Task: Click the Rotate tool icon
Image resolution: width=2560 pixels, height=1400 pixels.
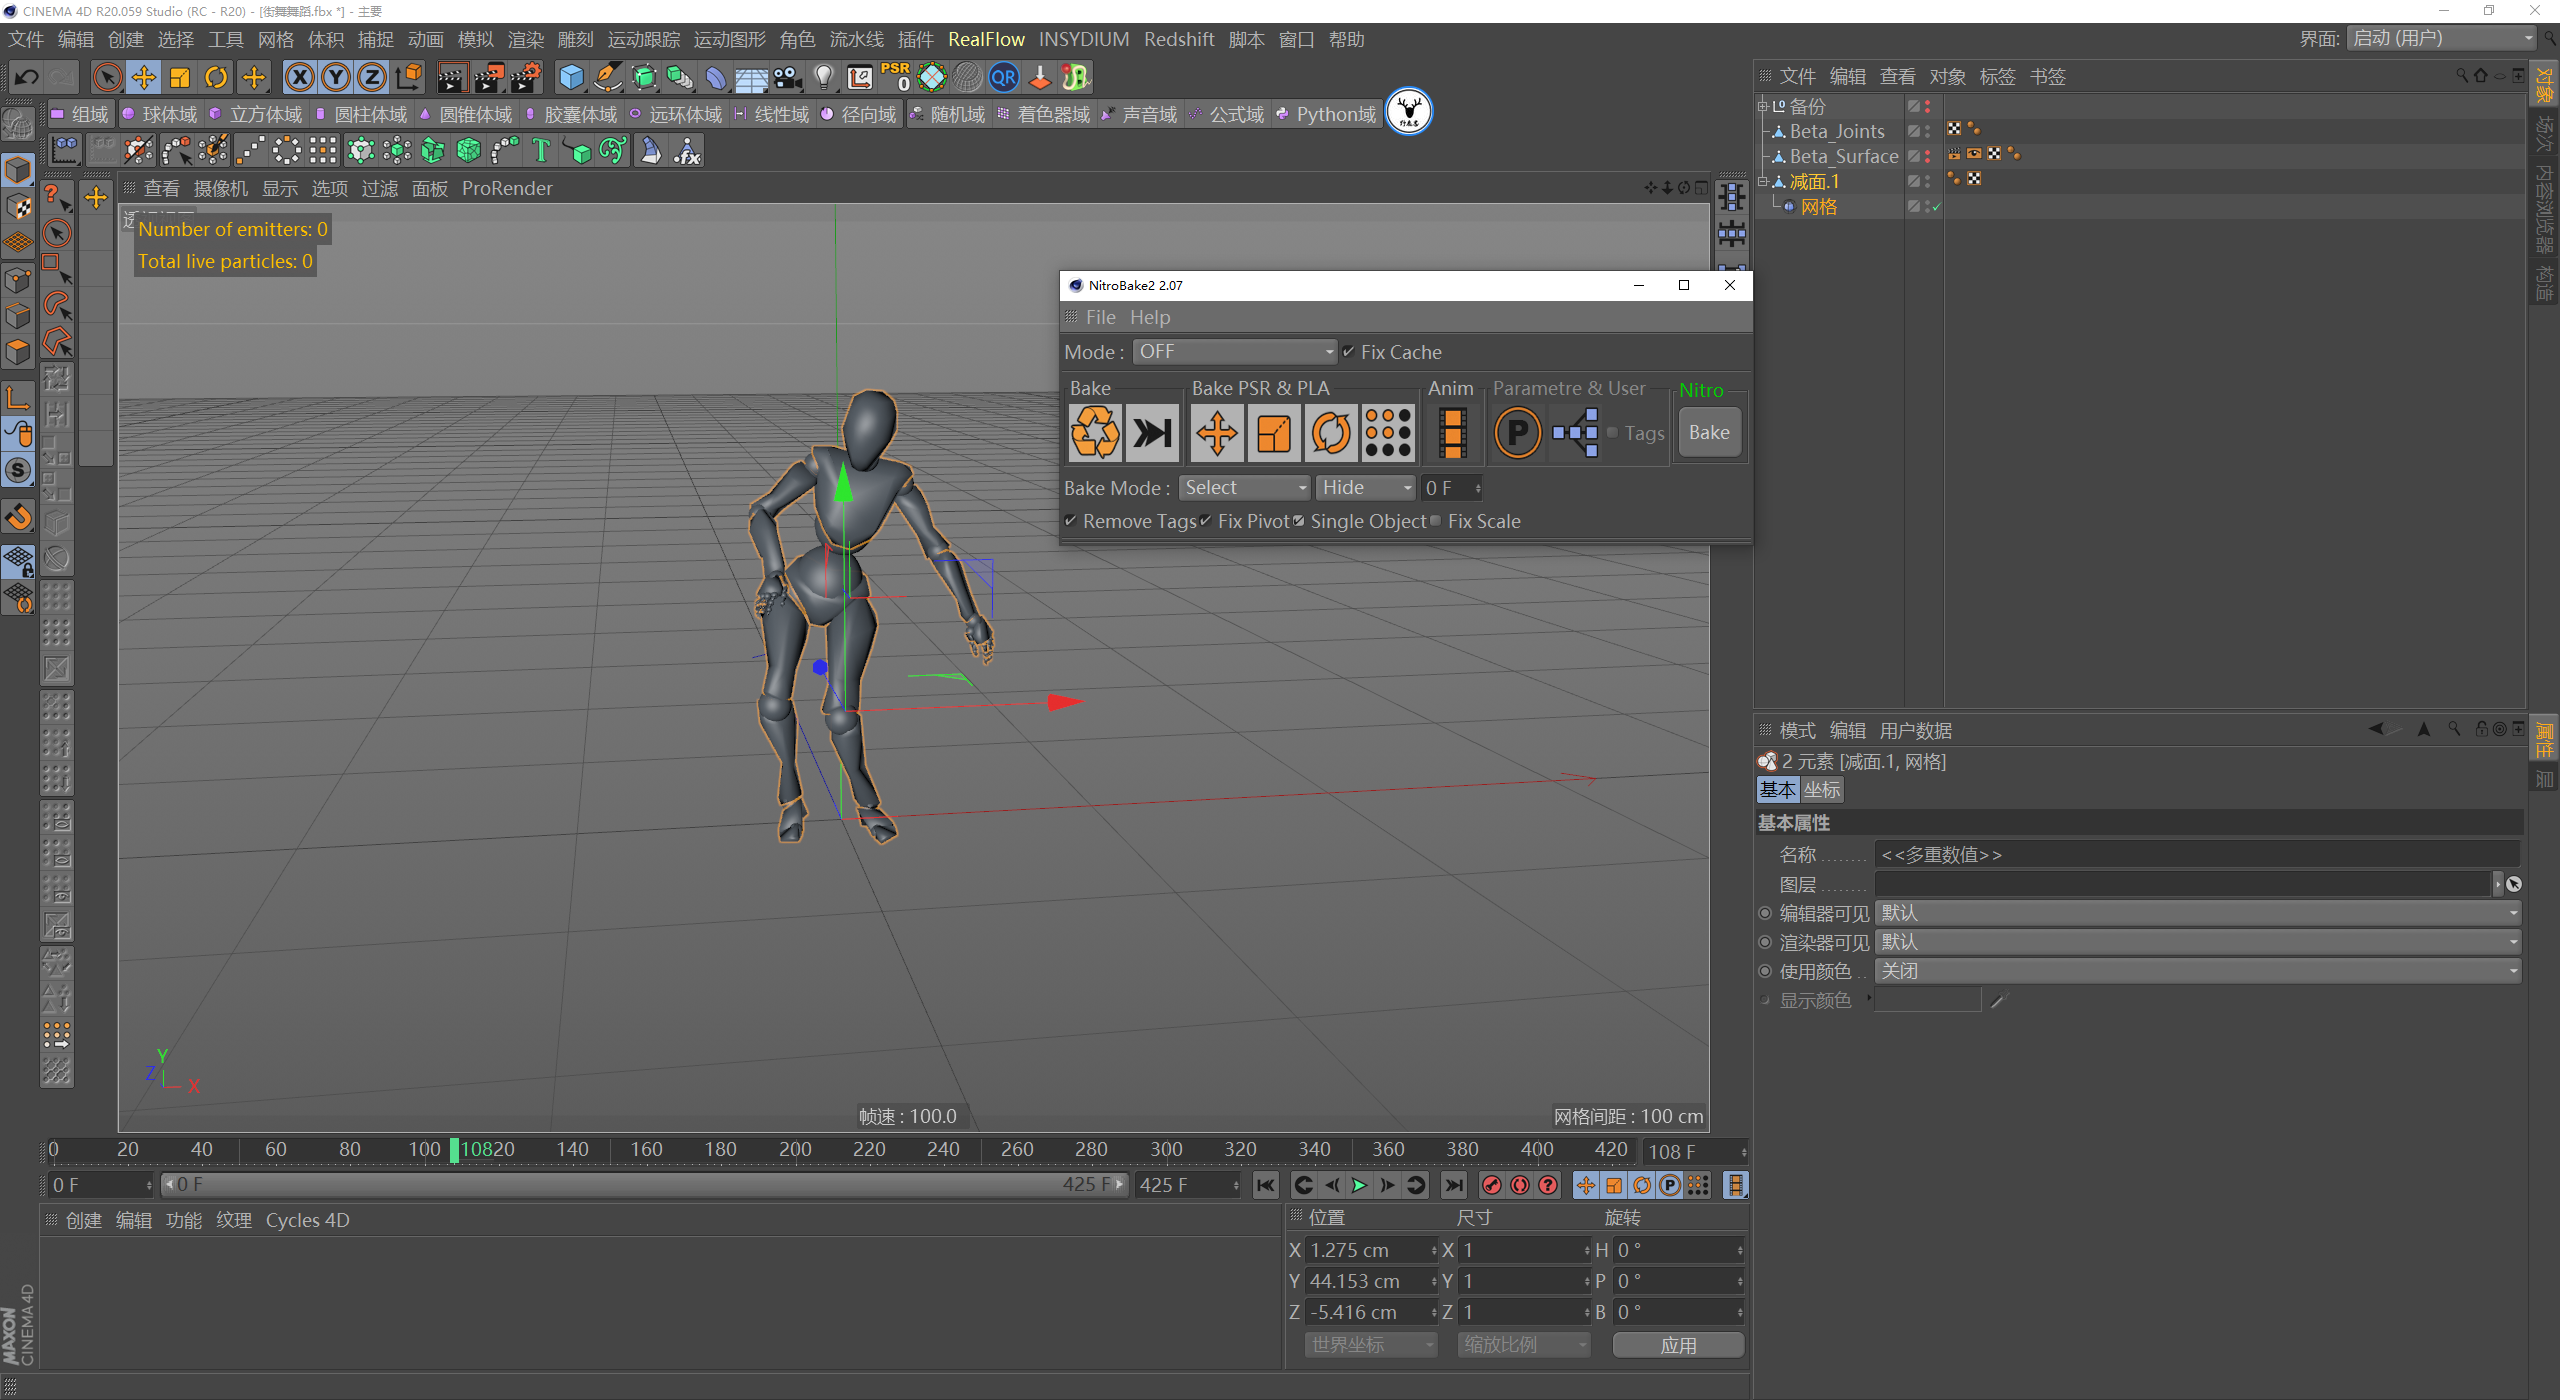Action: coord(216,77)
